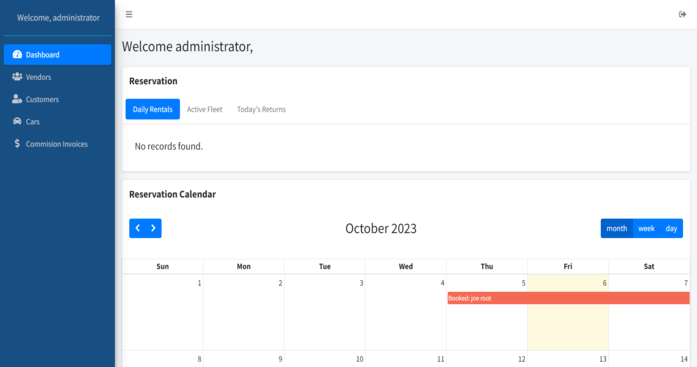The width and height of the screenshot is (697, 367).
Task: Open Commision Invoices in the sidebar
Action: click(x=57, y=144)
